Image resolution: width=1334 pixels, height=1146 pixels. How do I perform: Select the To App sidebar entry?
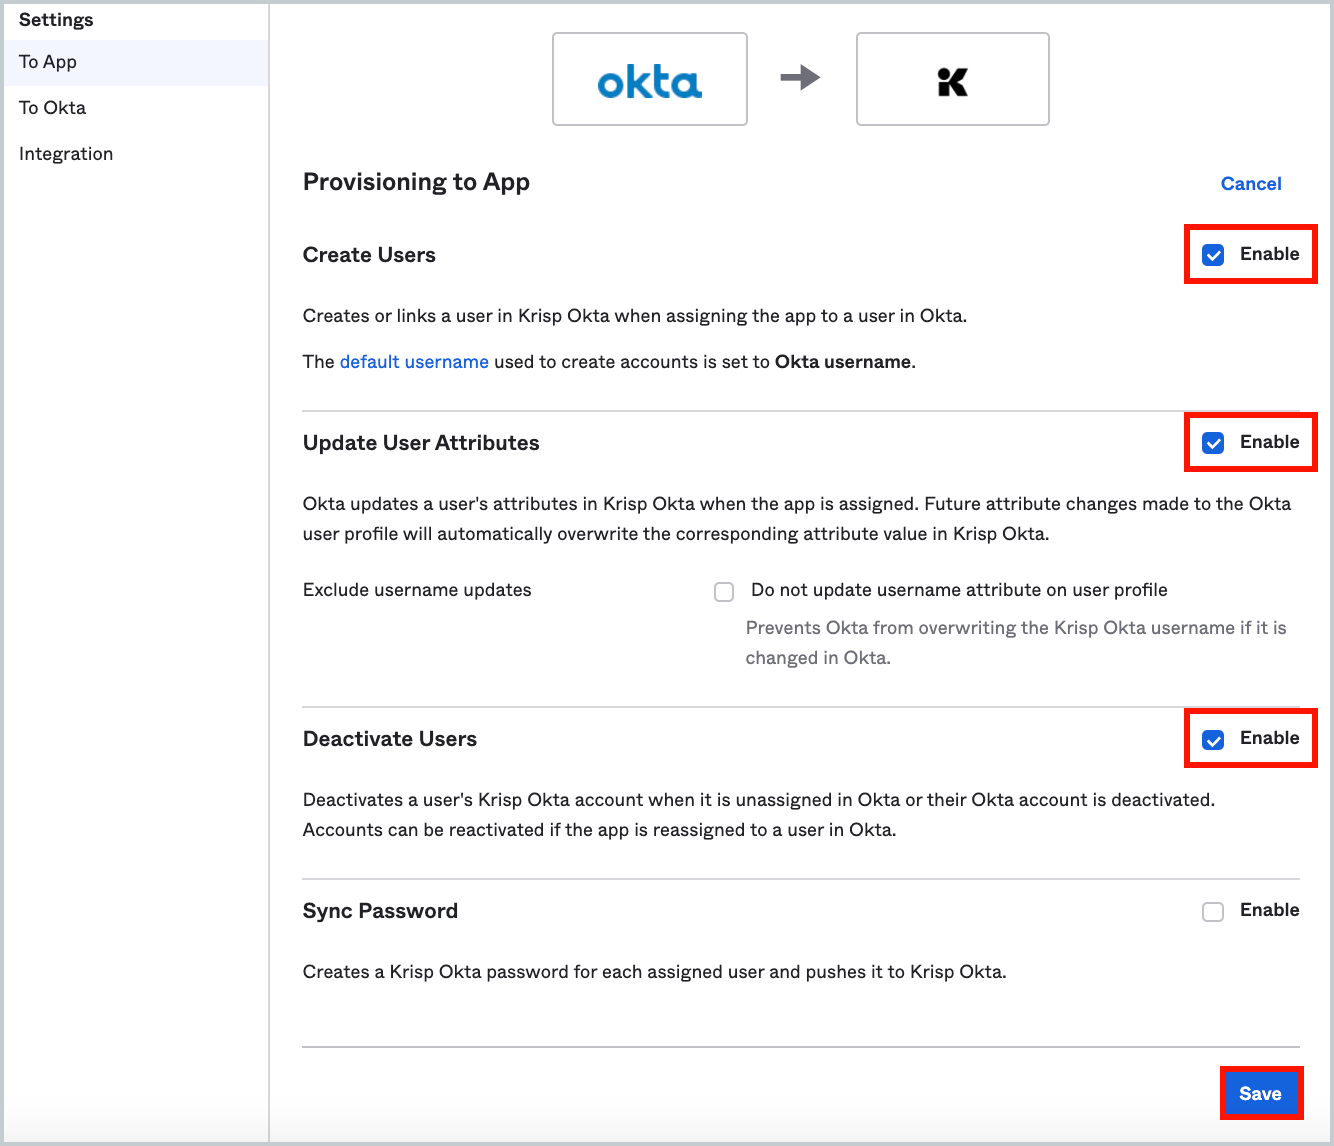coord(47,61)
